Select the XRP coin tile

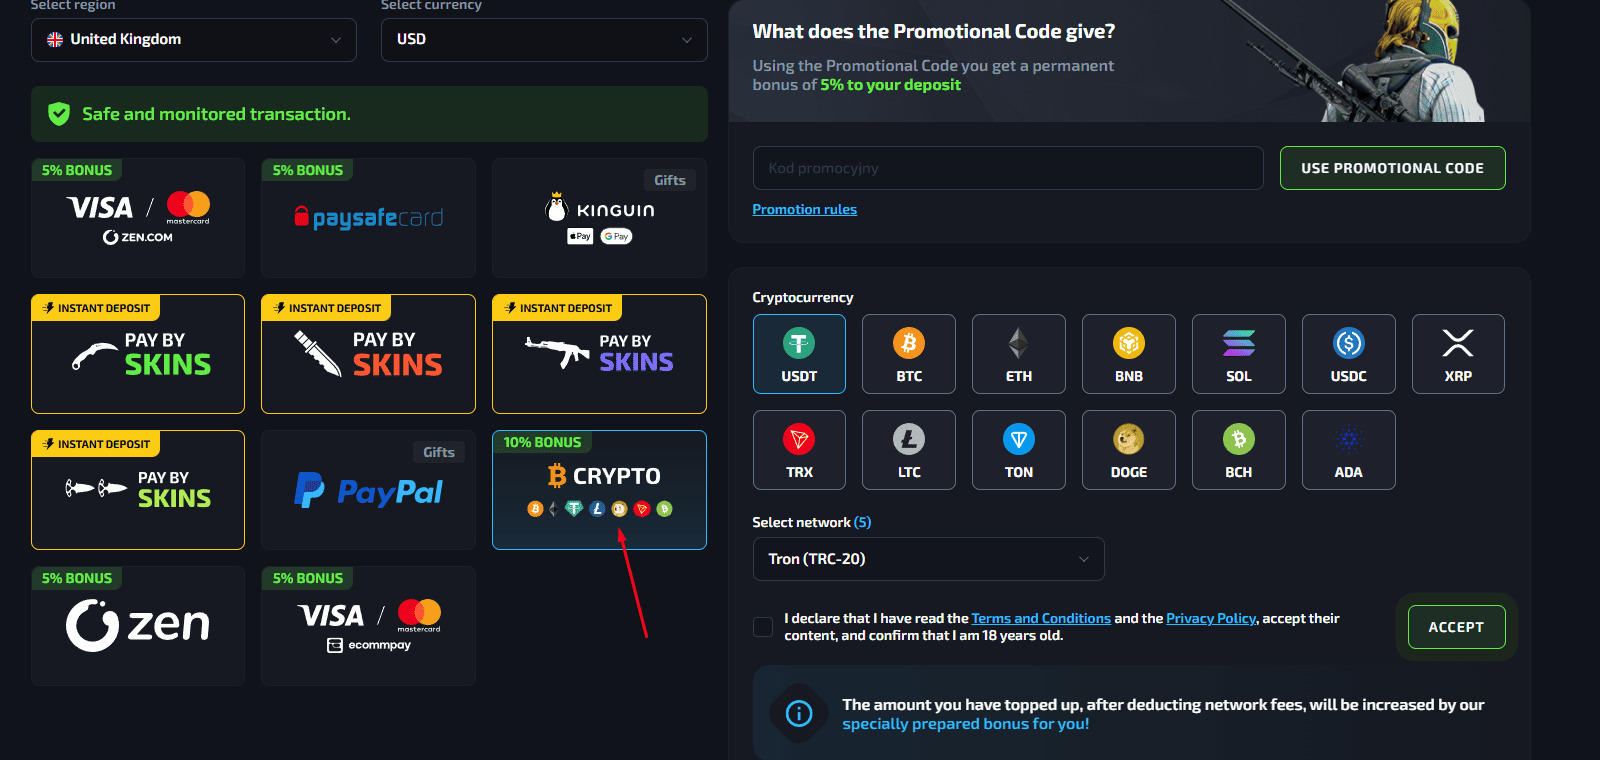(1457, 354)
